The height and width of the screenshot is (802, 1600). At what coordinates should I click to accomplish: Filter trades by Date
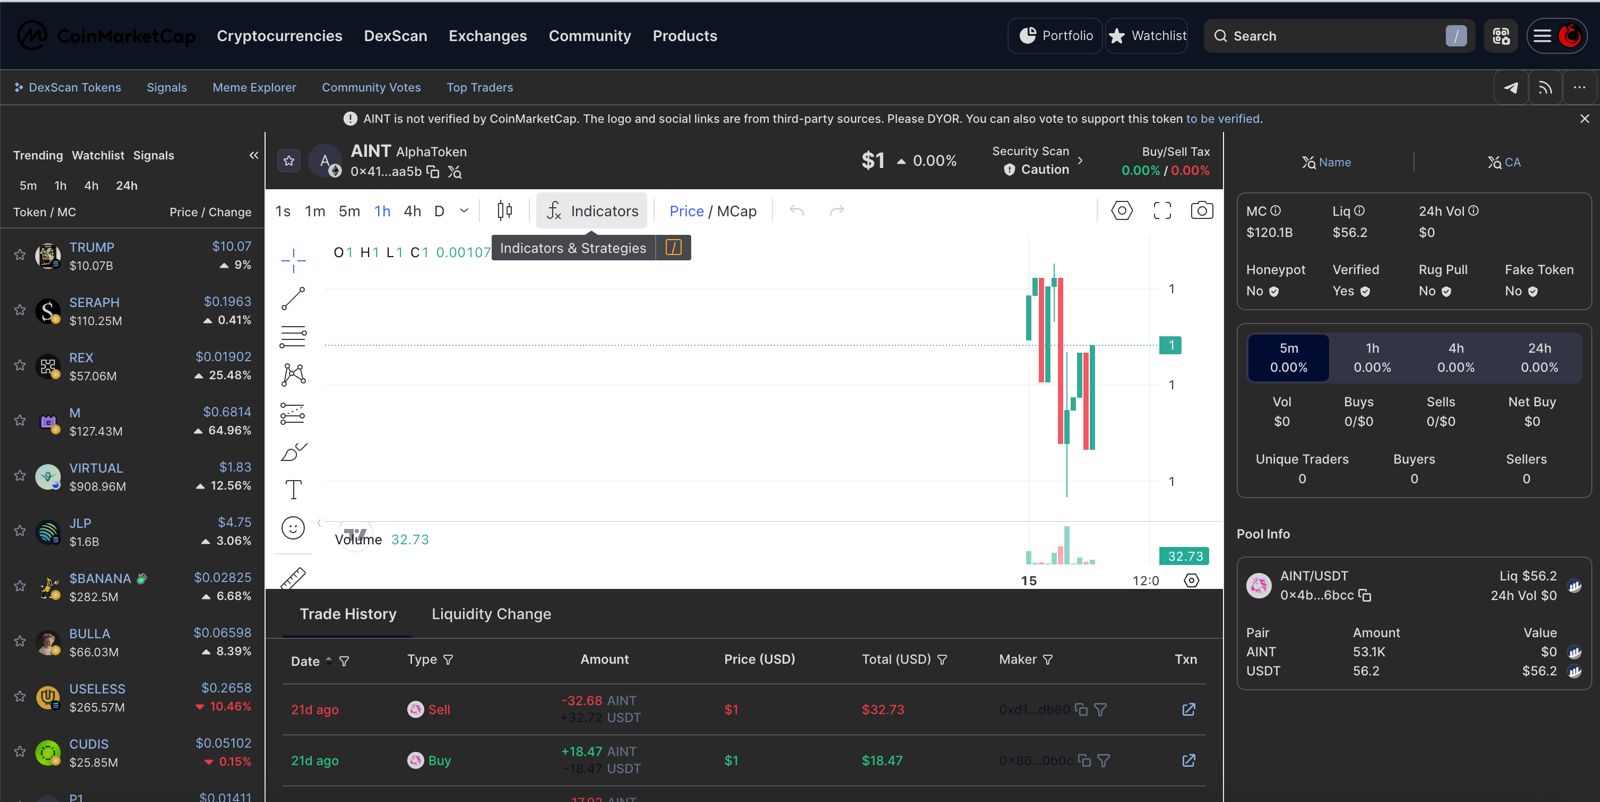[344, 661]
